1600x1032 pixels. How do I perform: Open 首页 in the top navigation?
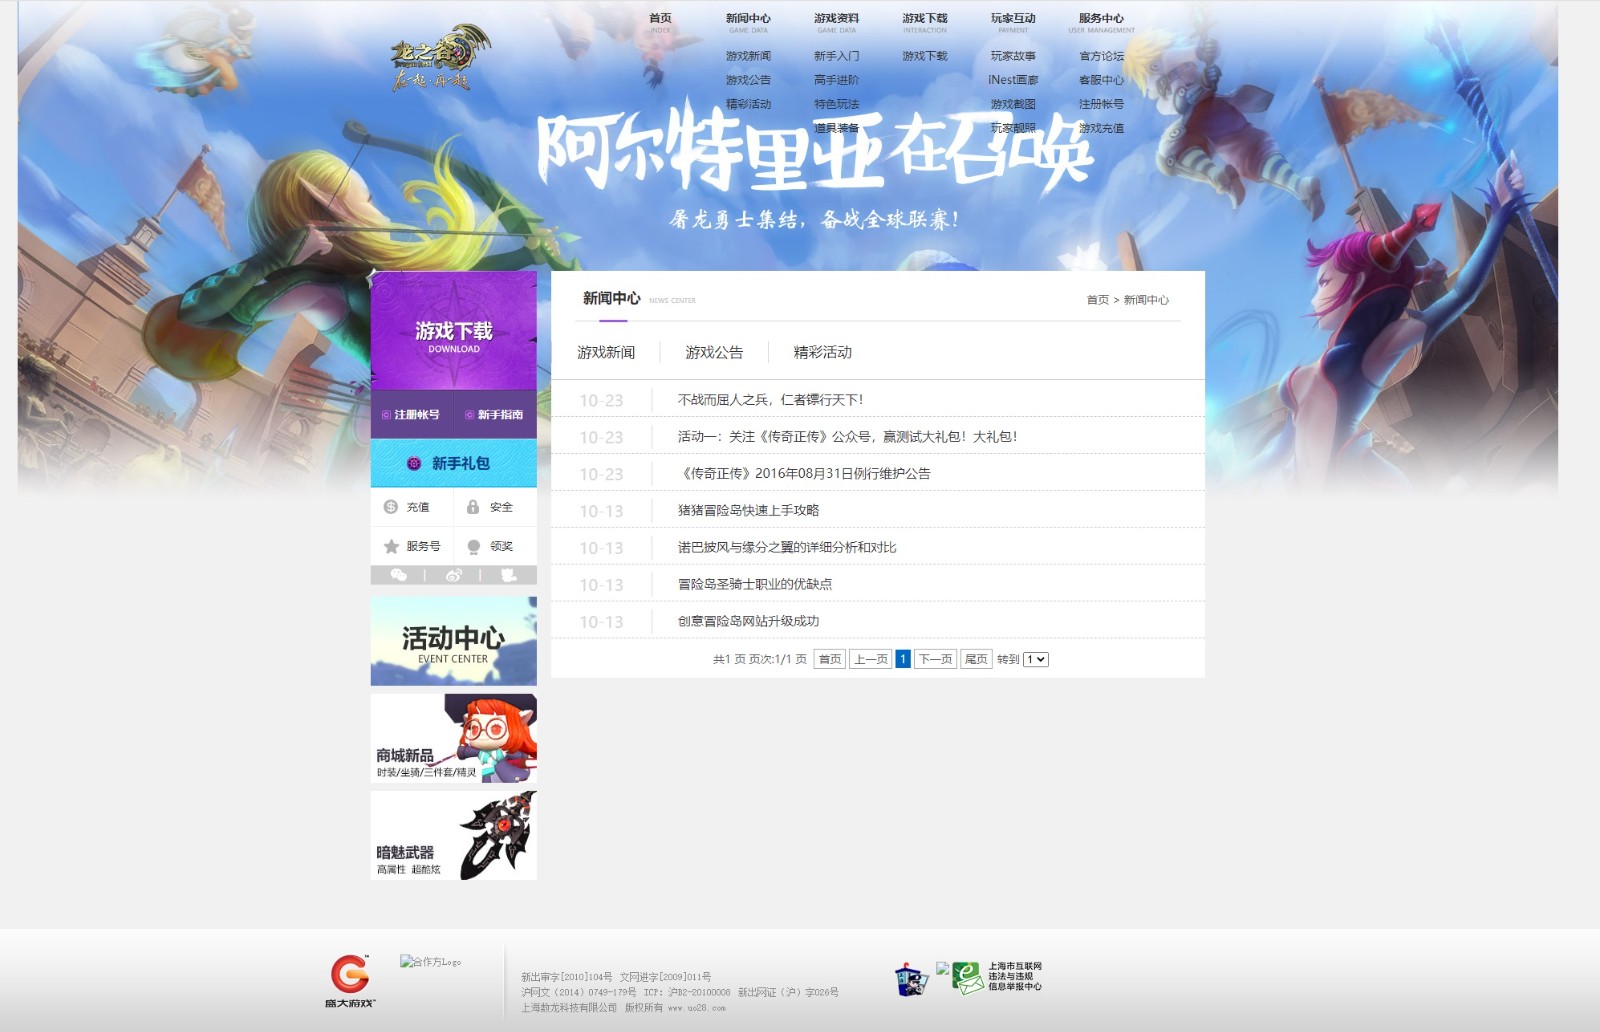pyautogui.click(x=660, y=18)
